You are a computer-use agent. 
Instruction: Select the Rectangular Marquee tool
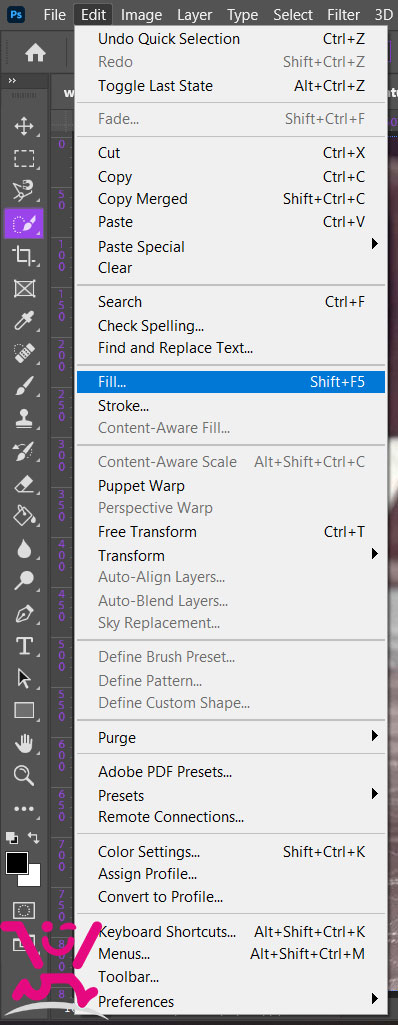click(24, 159)
